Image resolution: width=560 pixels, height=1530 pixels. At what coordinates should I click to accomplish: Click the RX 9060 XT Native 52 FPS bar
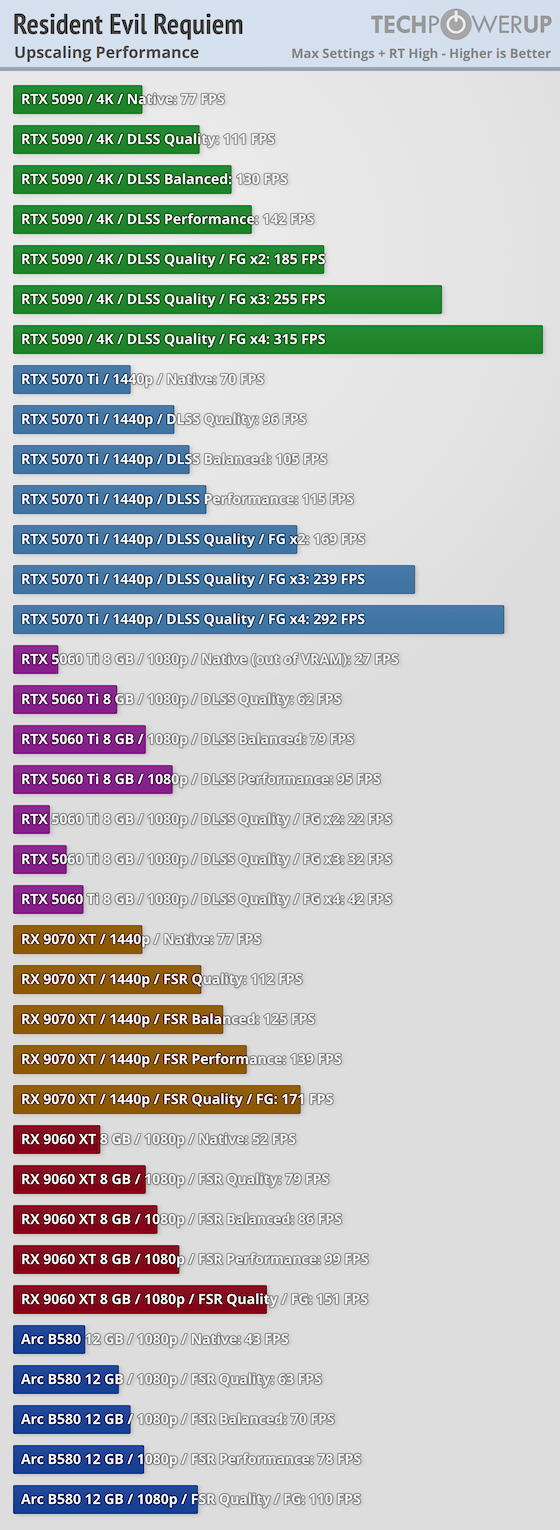(57, 1139)
